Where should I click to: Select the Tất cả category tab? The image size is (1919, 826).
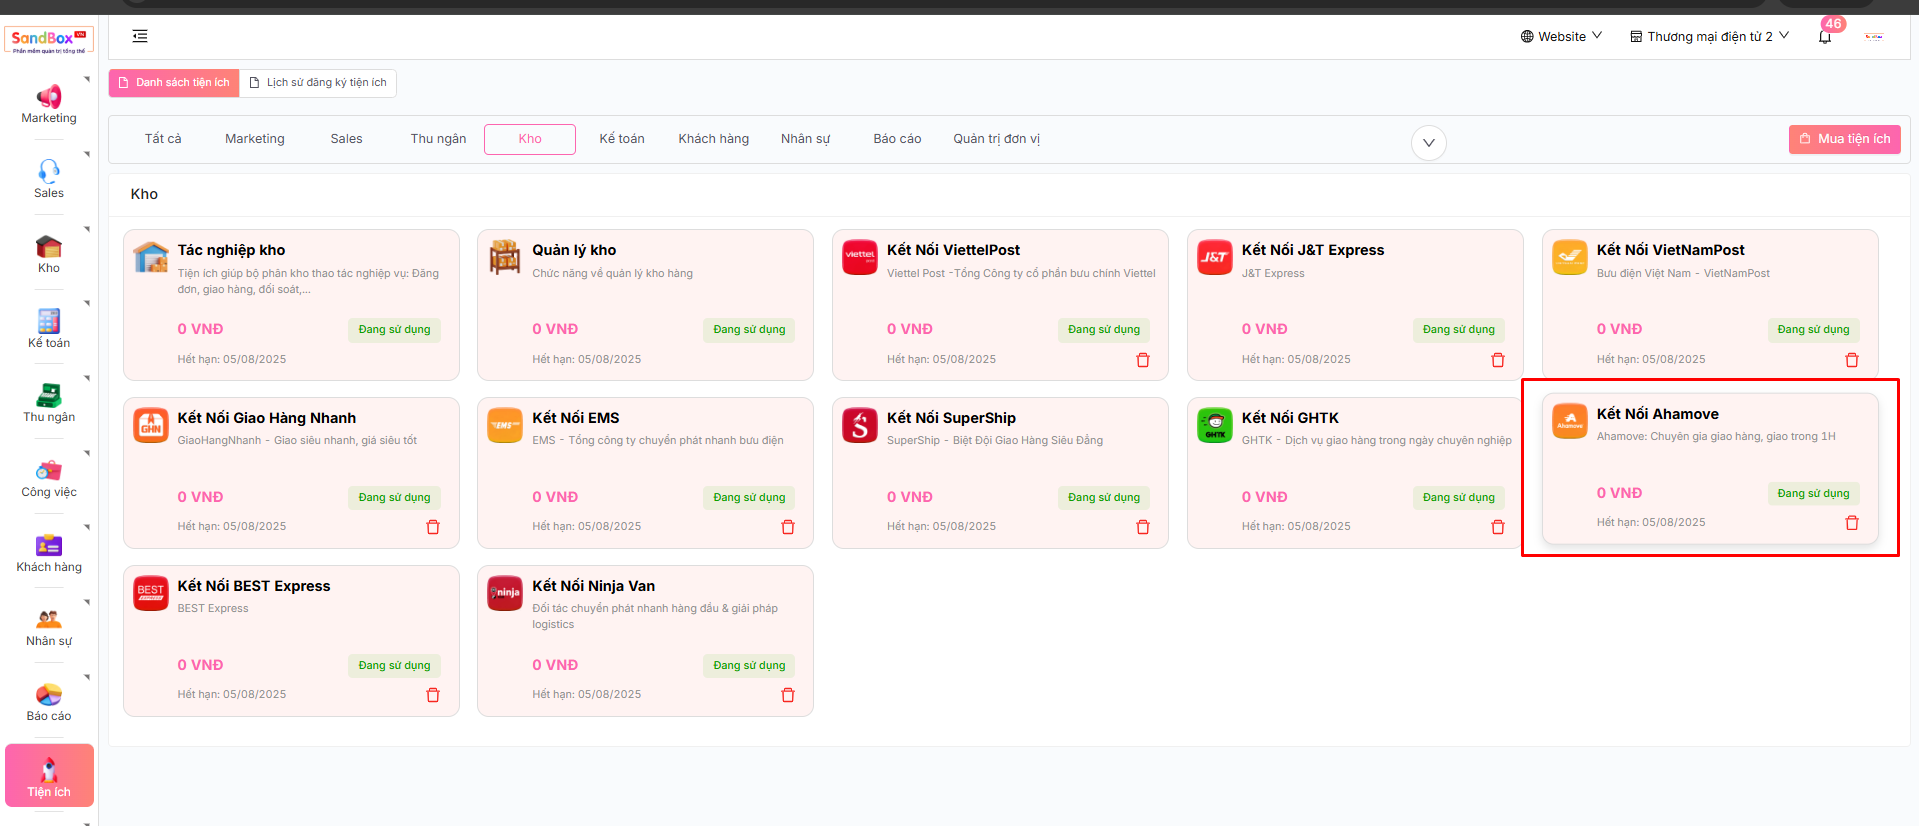pyautogui.click(x=163, y=139)
